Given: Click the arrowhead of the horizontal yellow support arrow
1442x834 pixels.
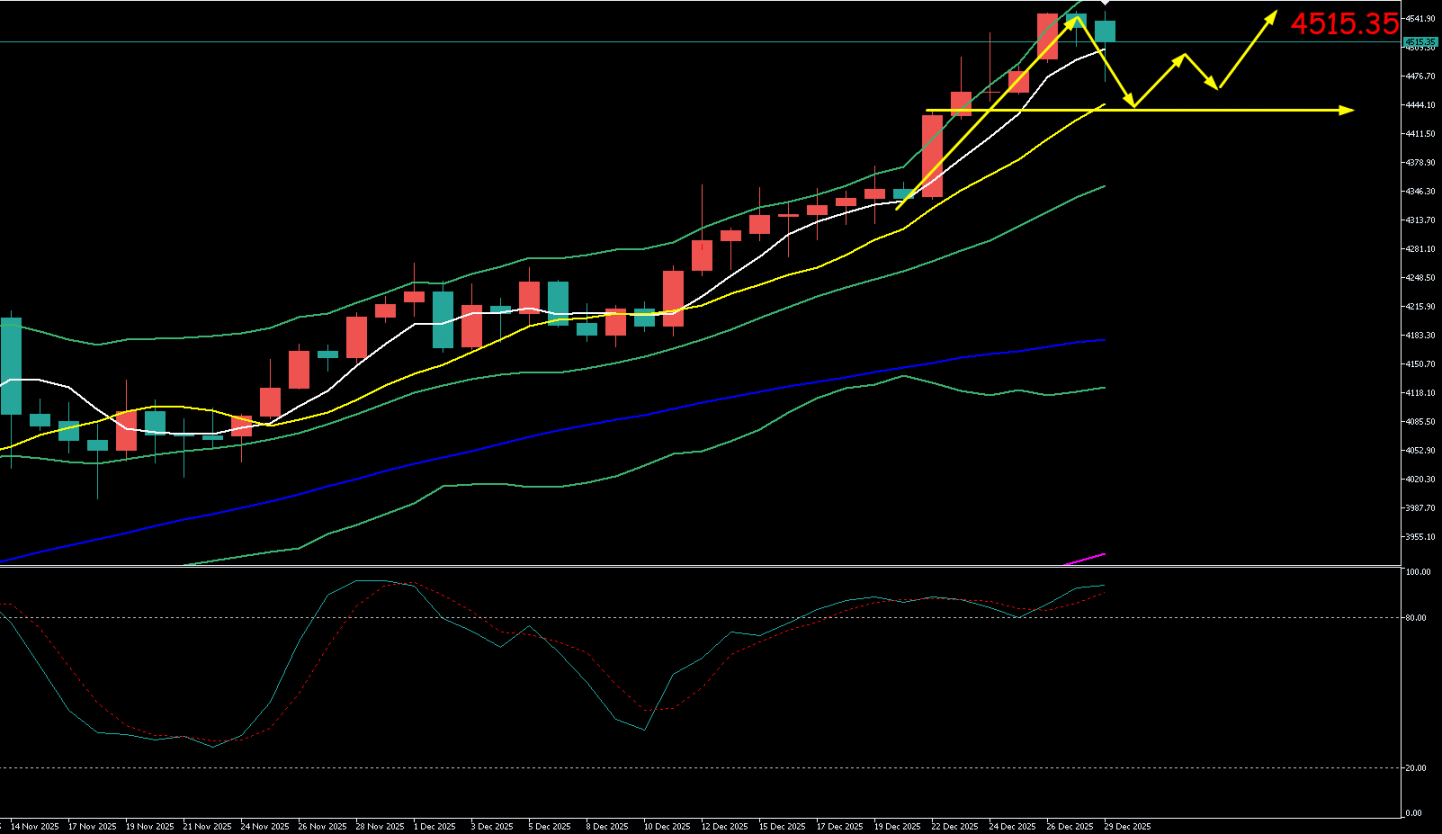Looking at the screenshot, I should coord(1347,110).
